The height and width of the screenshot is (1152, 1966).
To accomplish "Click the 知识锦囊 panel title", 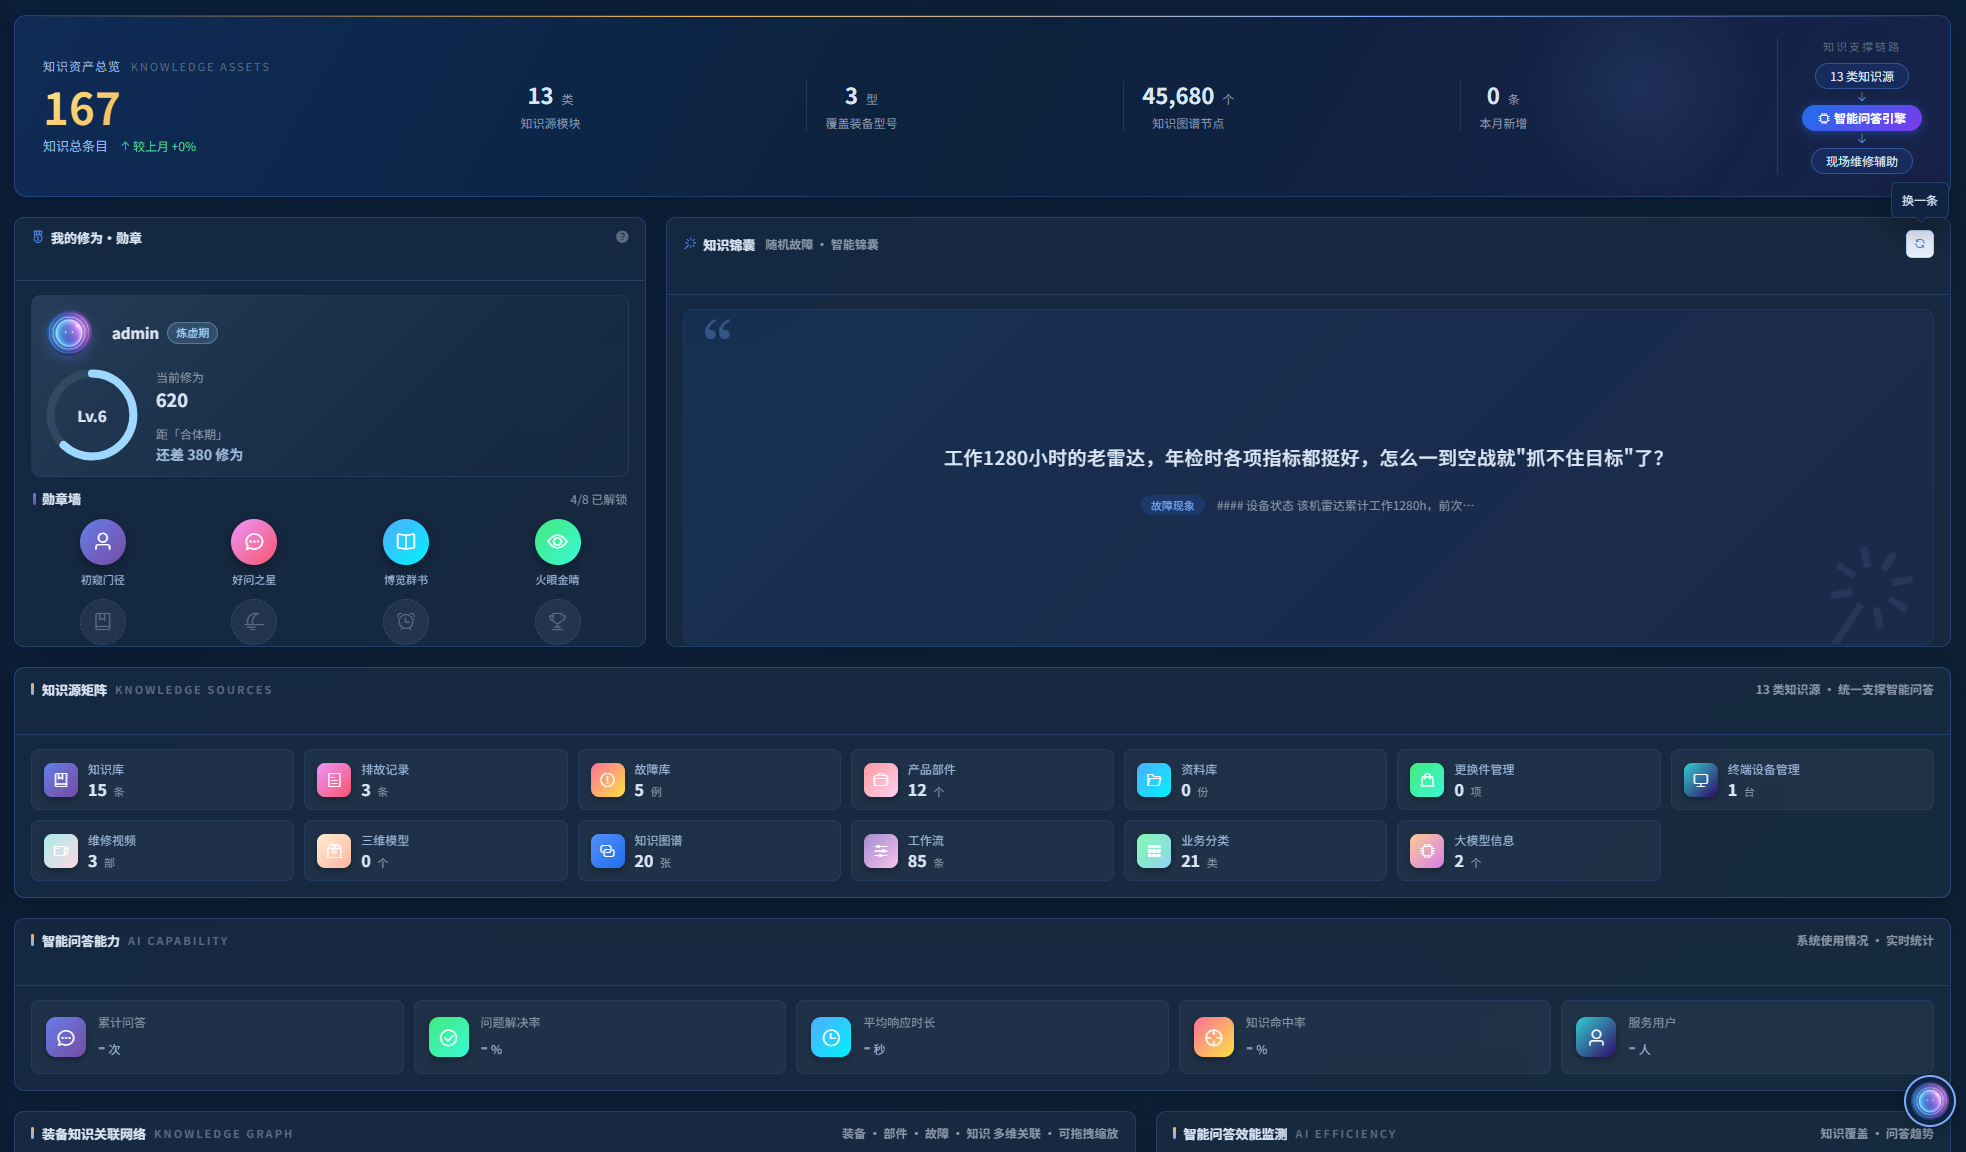I will pyautogui.click(x=728, y=245).
